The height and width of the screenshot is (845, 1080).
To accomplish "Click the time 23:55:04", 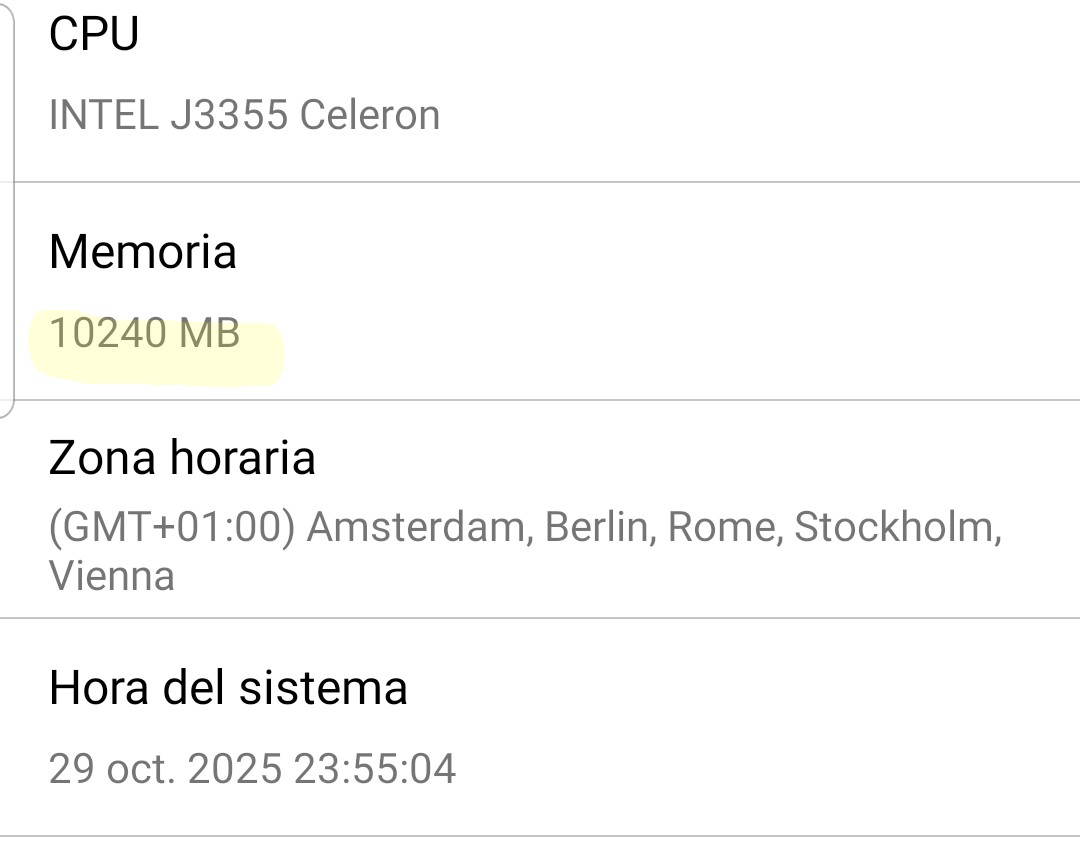I will (374, 769).
